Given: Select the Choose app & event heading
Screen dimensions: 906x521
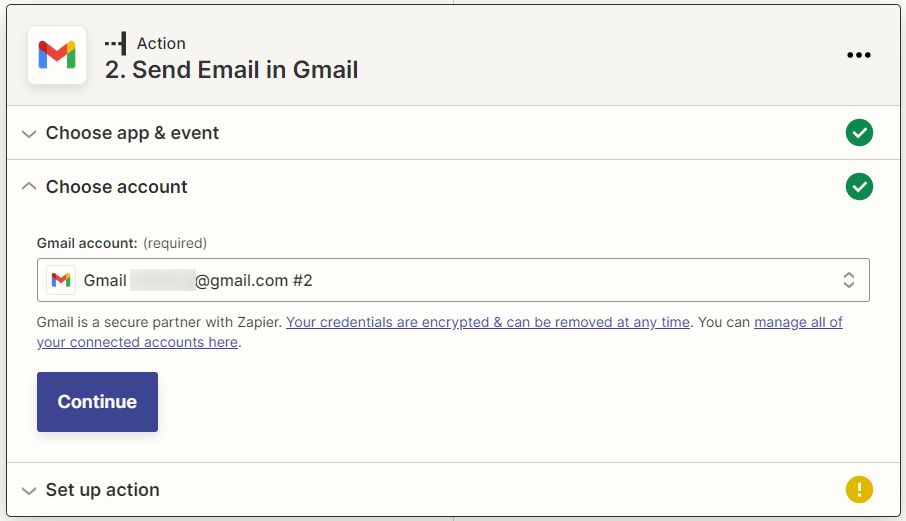Looking at the screenshot, I should [132, 133].
